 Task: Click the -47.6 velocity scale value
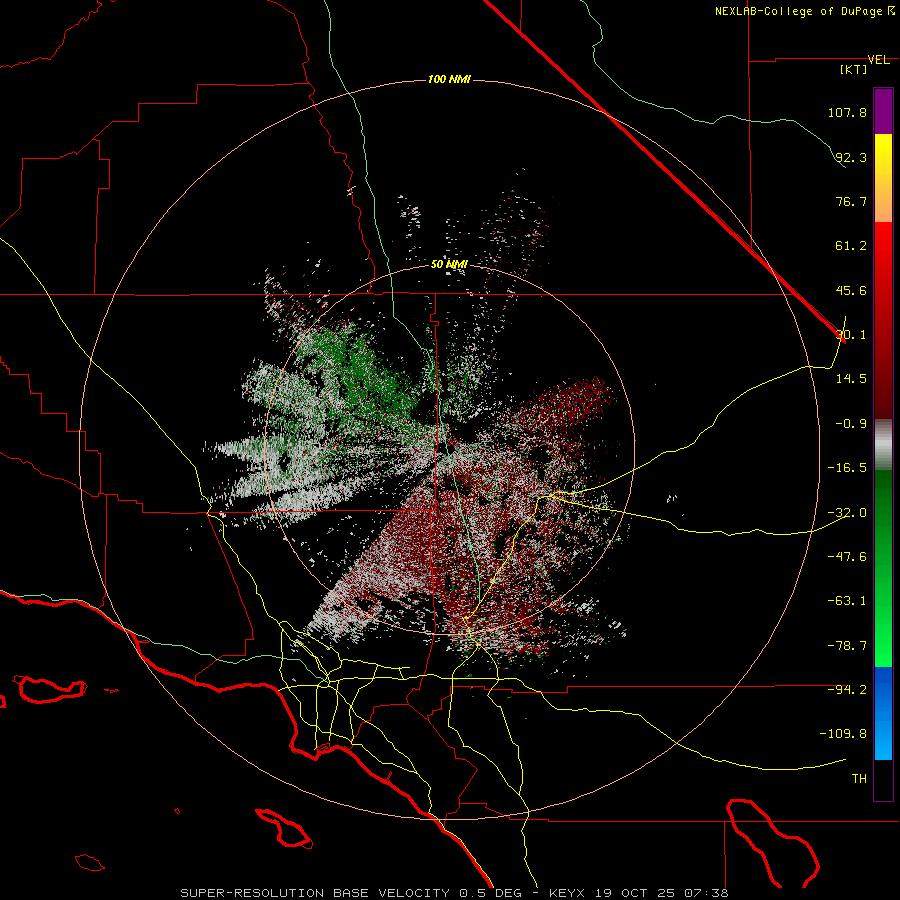point(847,557)
